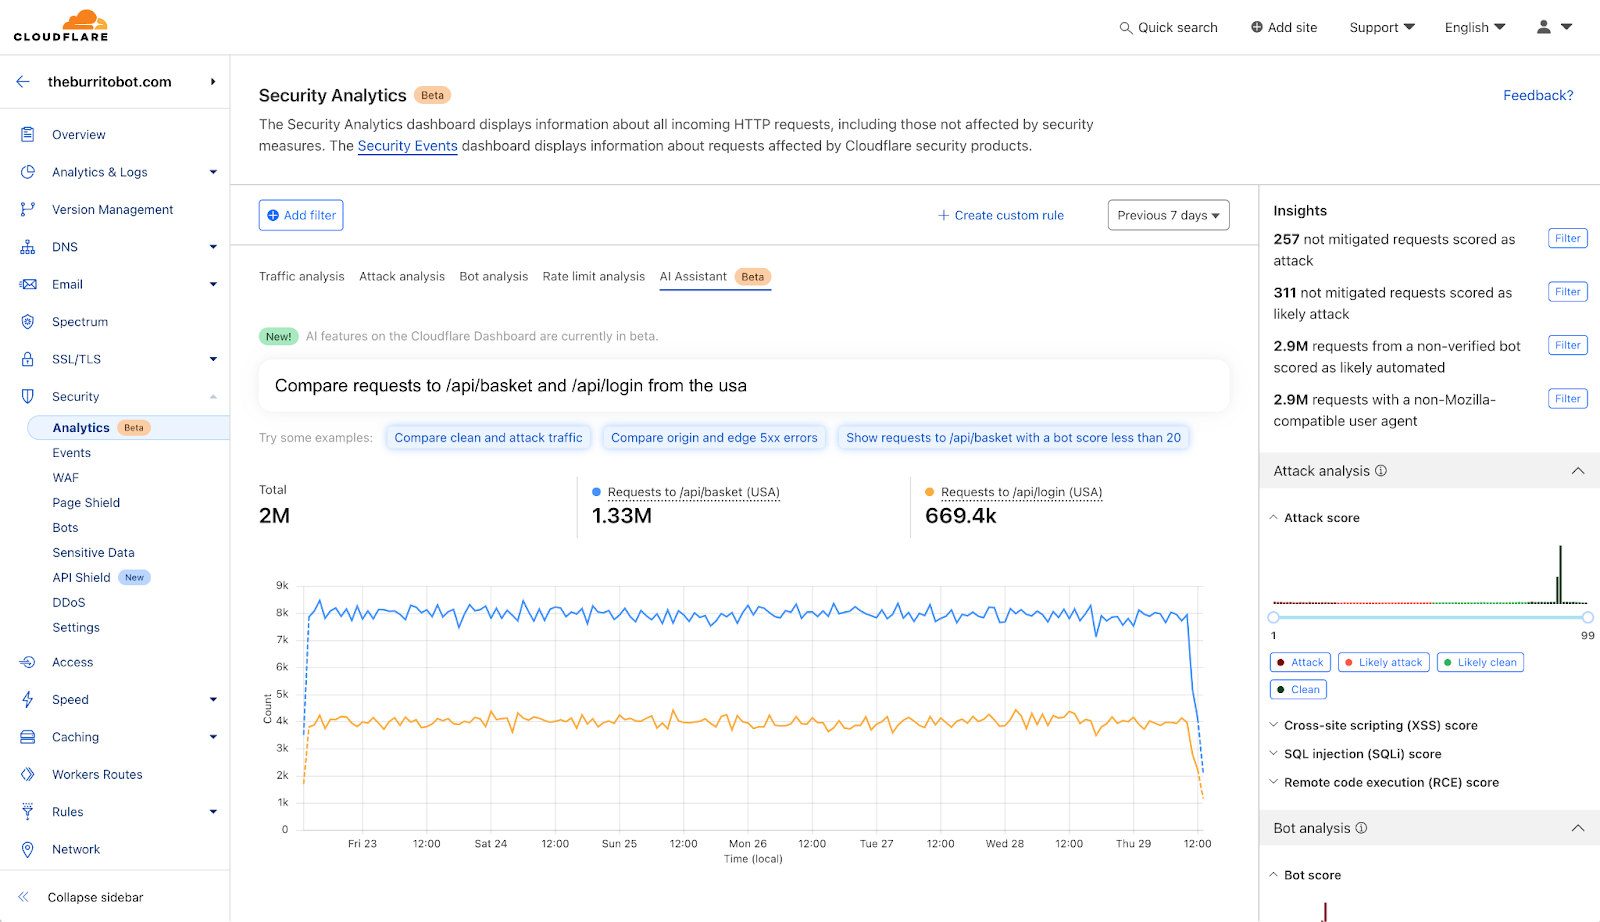The height and width of the screenshot is (922, 1600).
Task: Open the Previous 7 days dropdown
Action: (x=1168, y=215)
